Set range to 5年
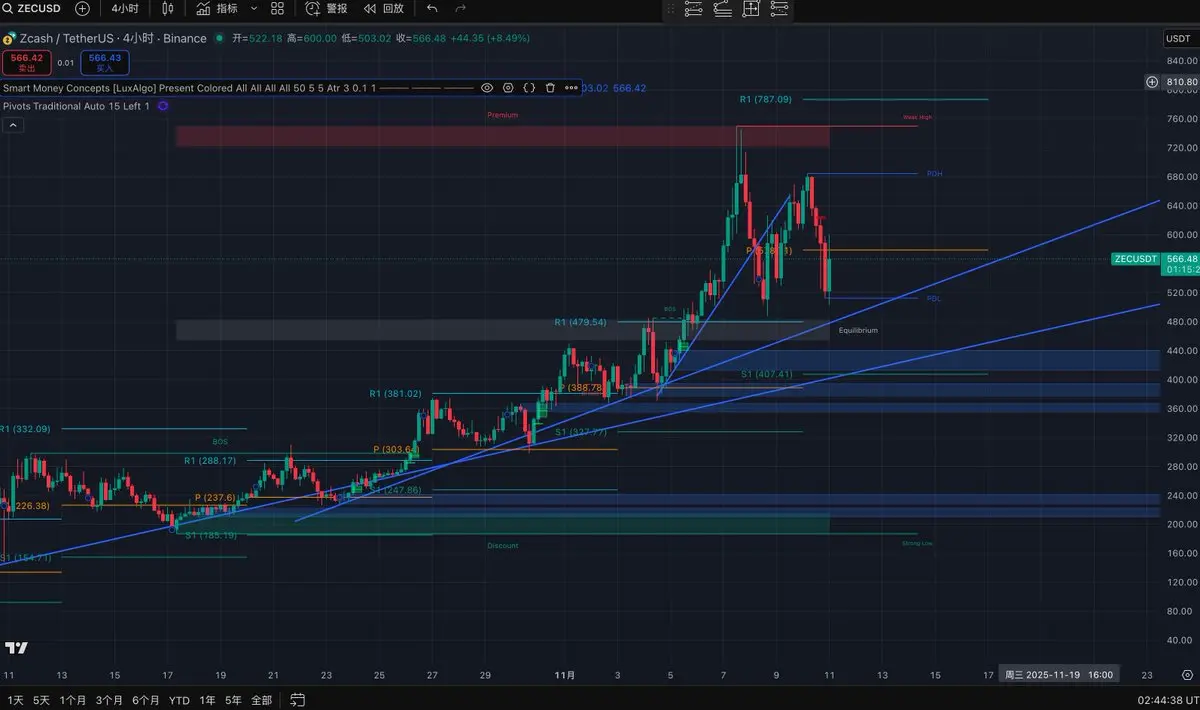 coord(233,700)
